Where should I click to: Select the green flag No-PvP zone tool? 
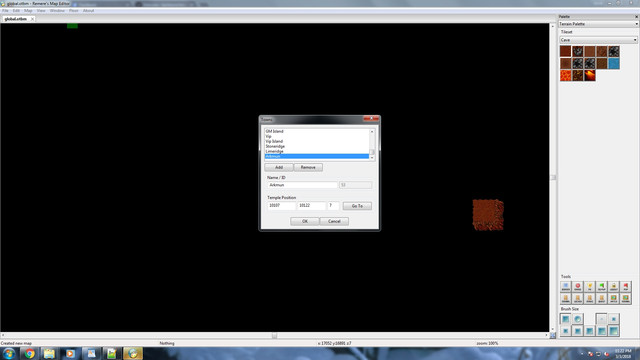pos(602,287)
